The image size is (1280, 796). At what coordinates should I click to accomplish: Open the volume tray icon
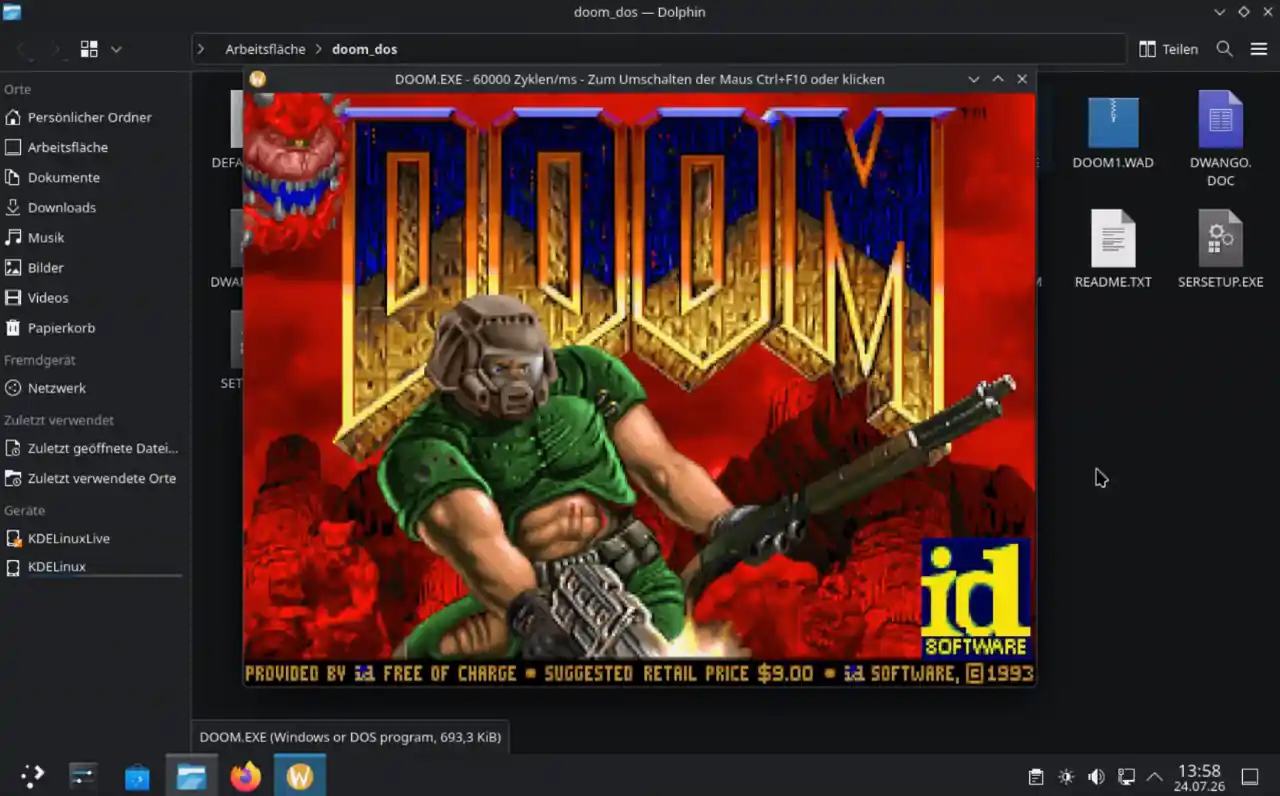point(1096,777)
